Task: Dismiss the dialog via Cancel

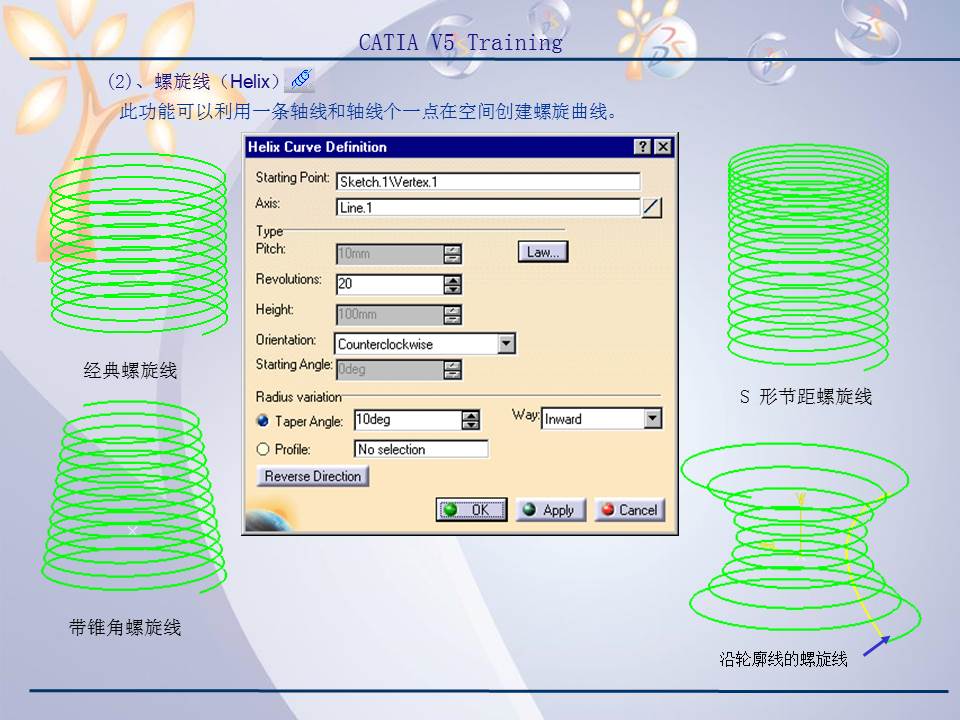Action: (631, 509)
